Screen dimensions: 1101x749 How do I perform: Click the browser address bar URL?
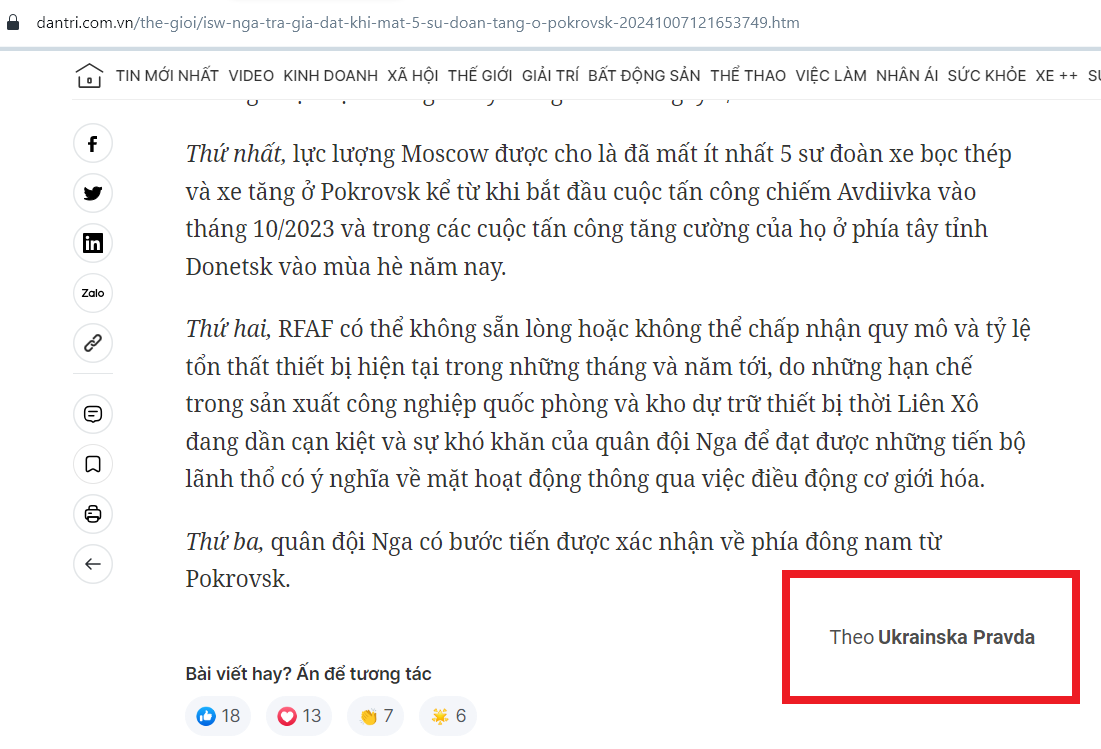(418, 22)
